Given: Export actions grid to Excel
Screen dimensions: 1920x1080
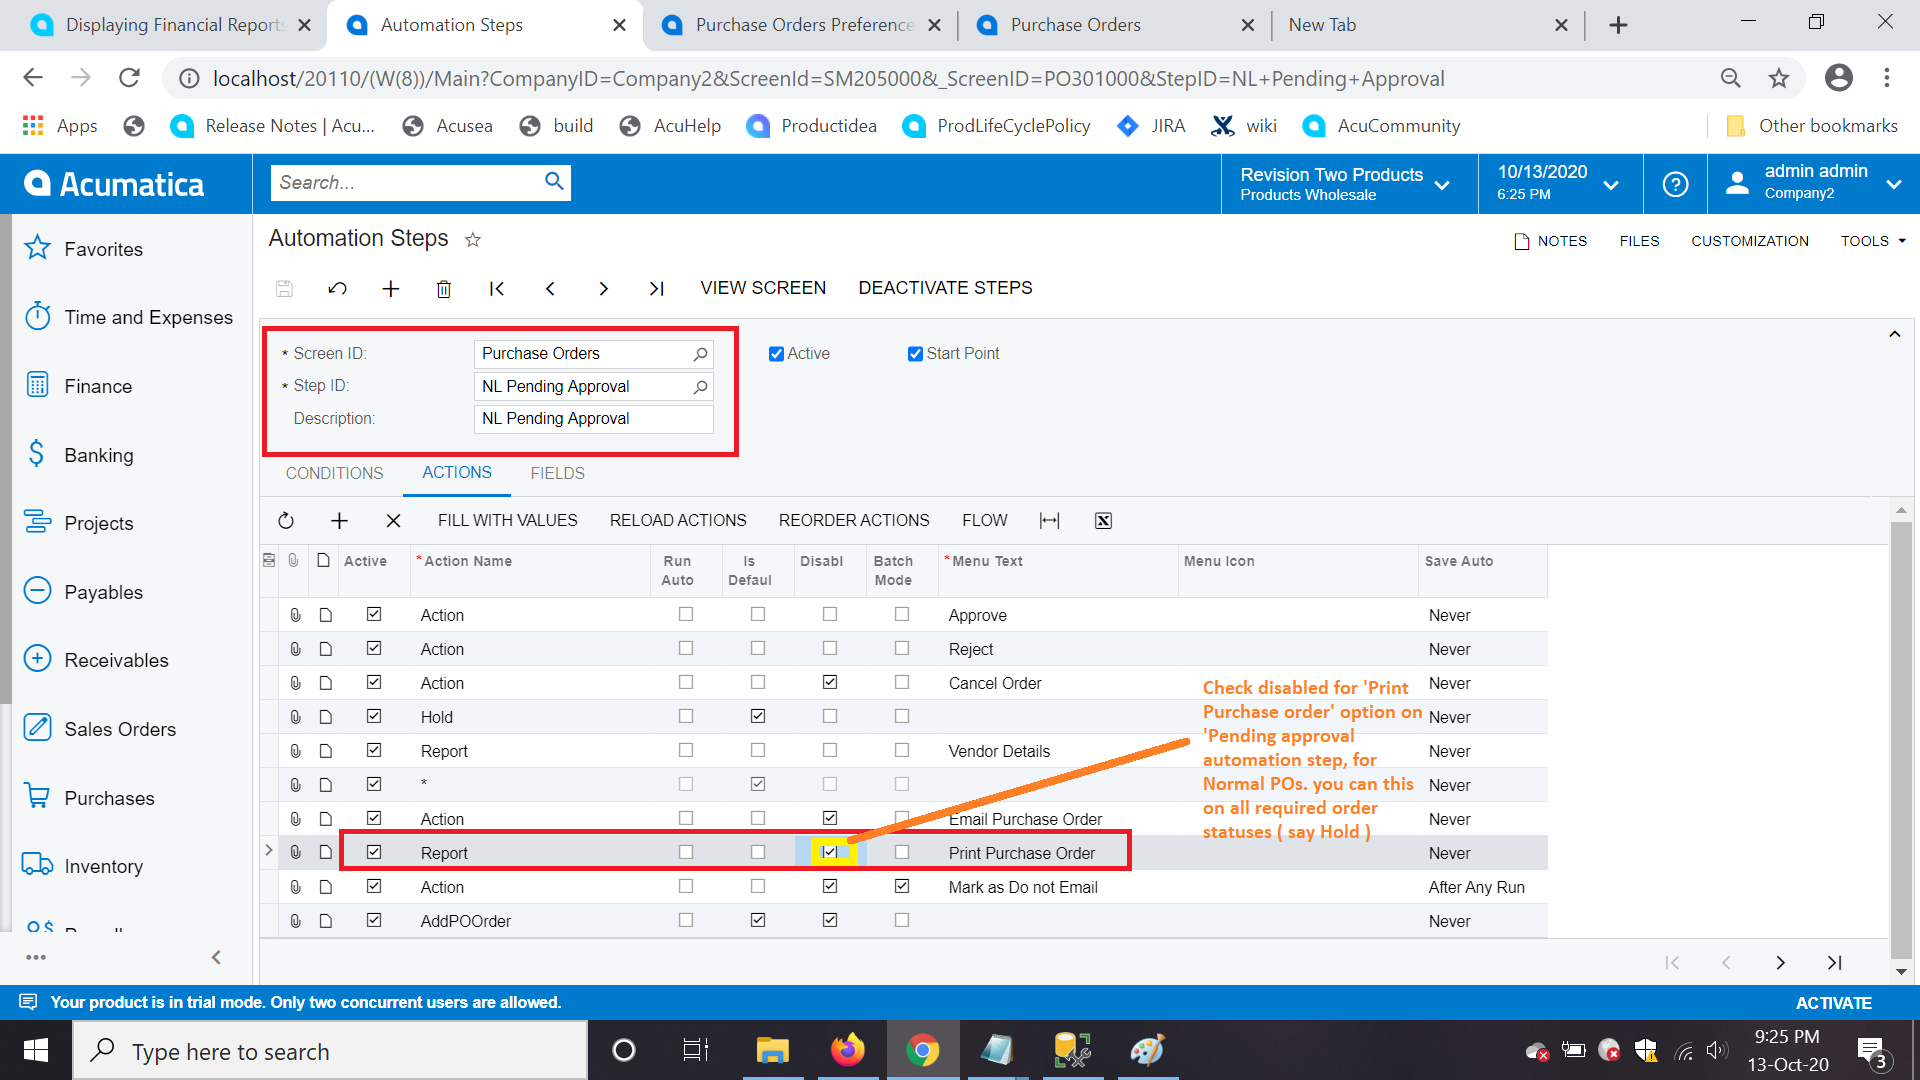Looking at the screenshot, I should [x=1103, y=521].
